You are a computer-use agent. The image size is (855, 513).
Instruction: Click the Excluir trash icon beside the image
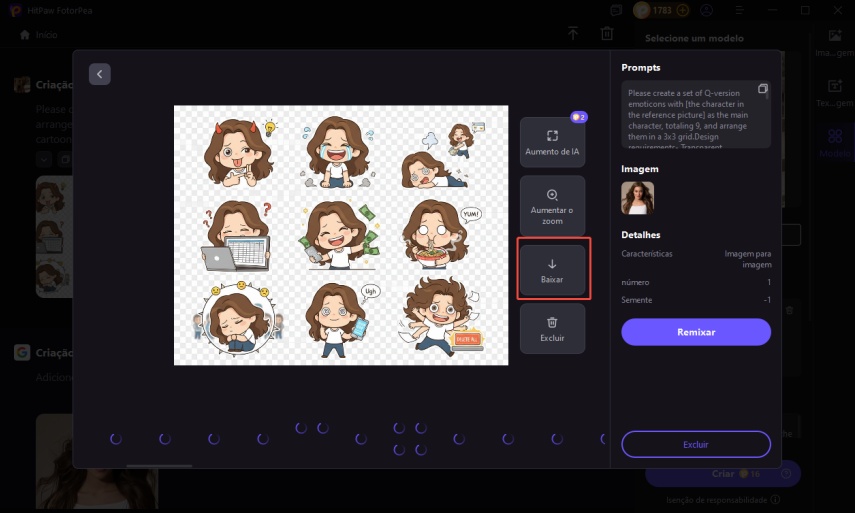552,328
